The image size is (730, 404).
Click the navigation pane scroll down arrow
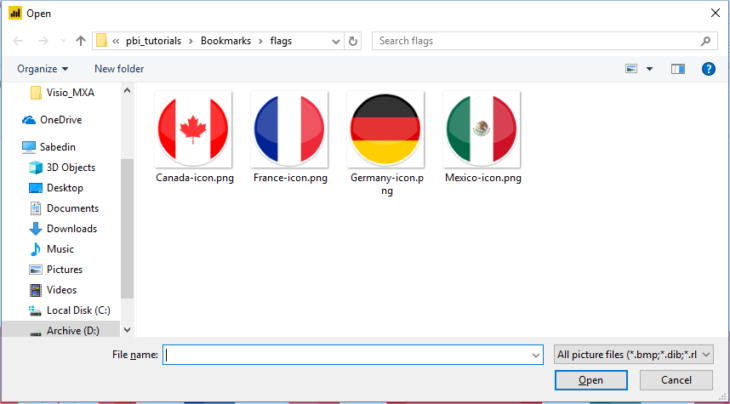127,330
